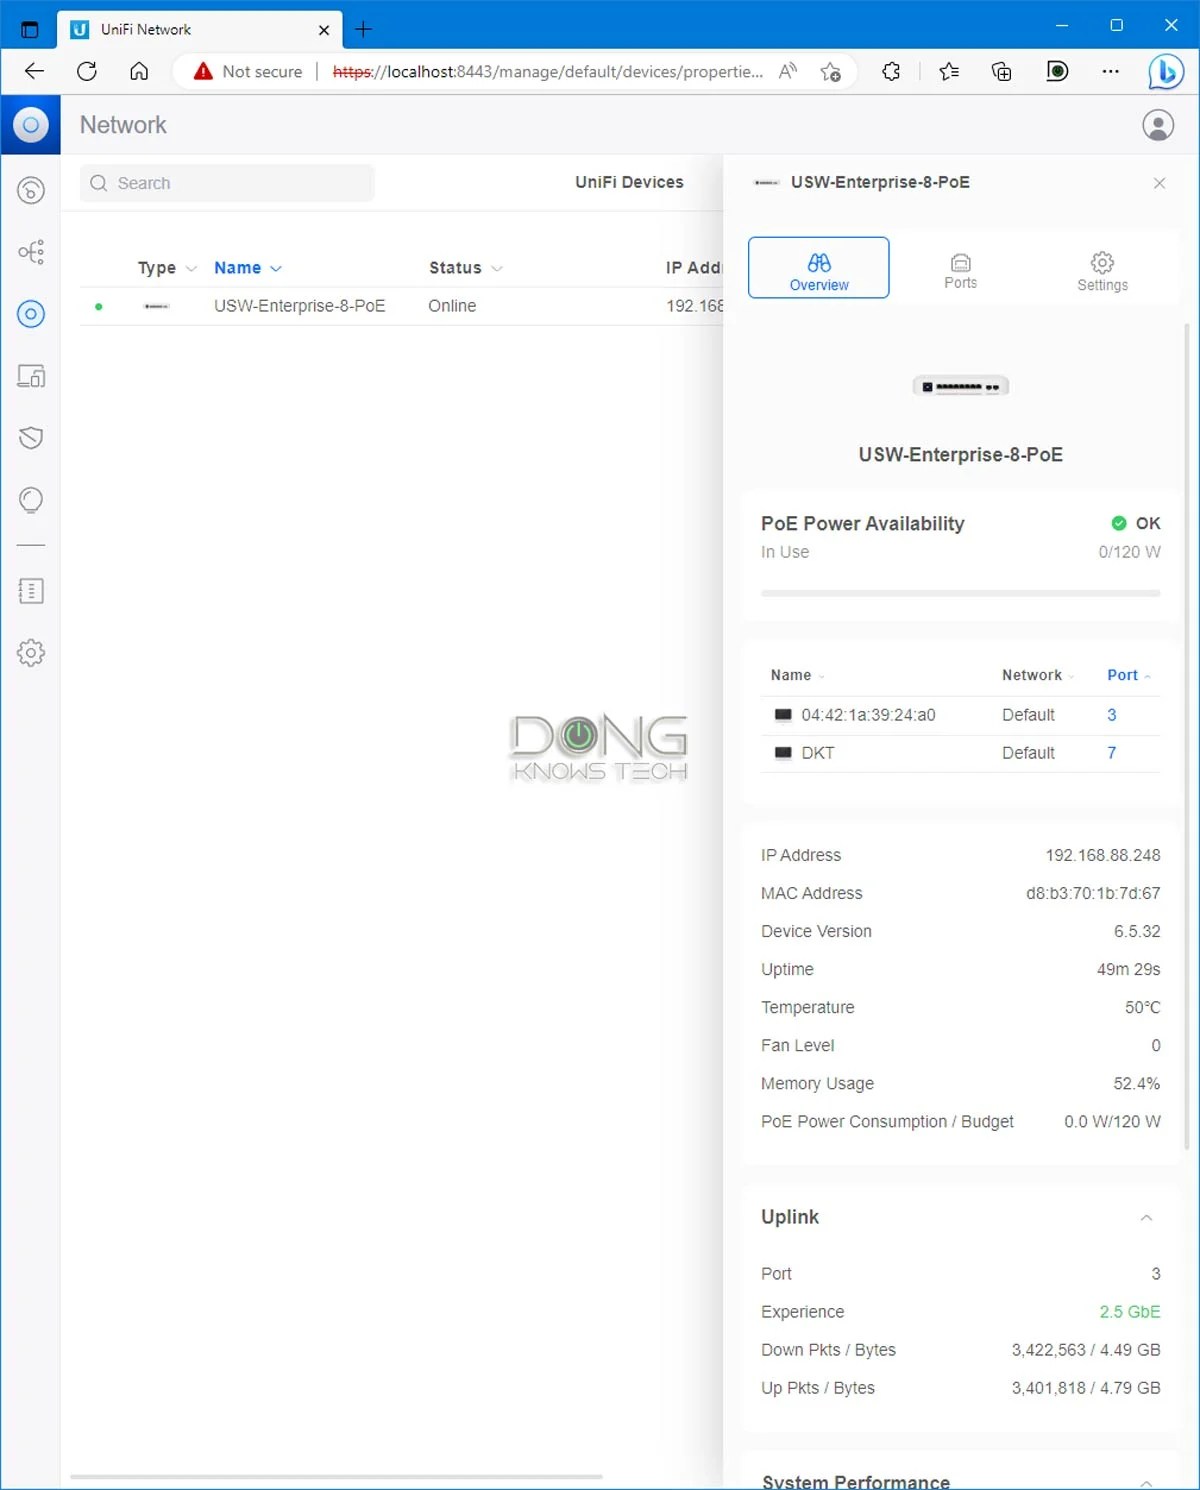Open the Topology icon in sidebar
The width and height of the screenshot is (1200, 1490).
pyautogui.click(x=31, y=252)
